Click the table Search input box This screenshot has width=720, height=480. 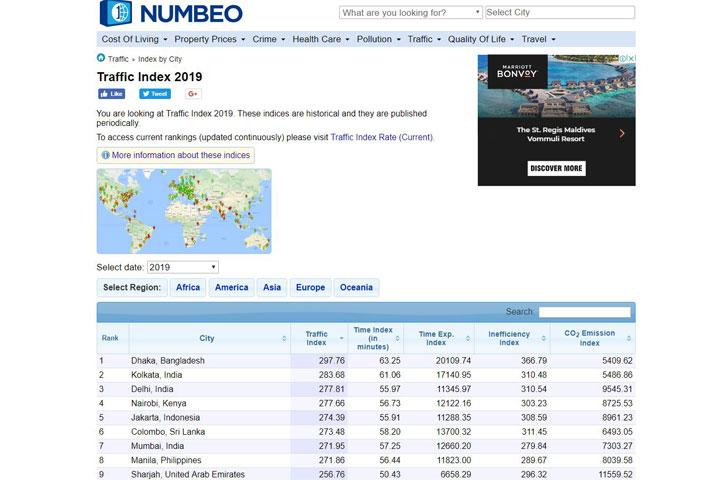tap(585, 312)
